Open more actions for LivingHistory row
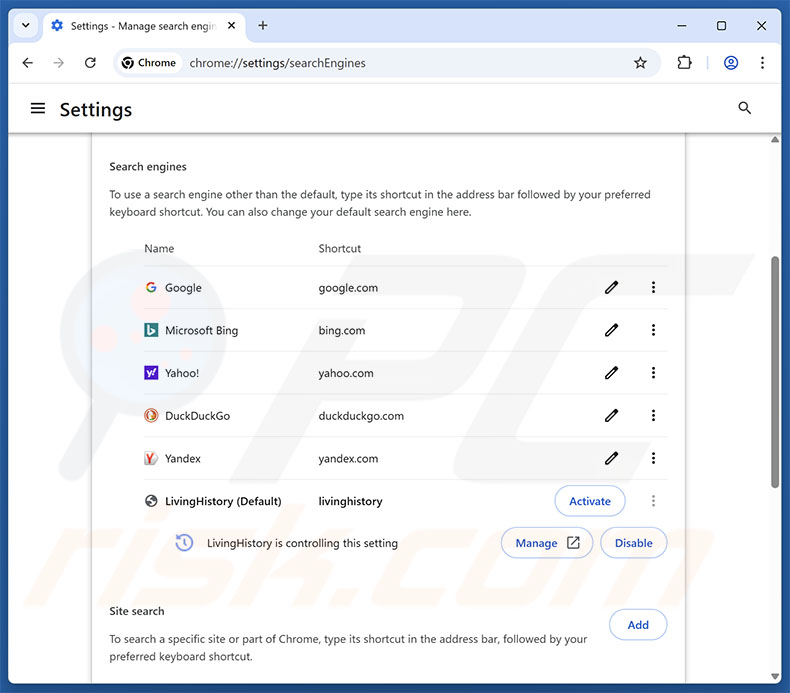Screen dimensions: 790x693 click(653, 501)
